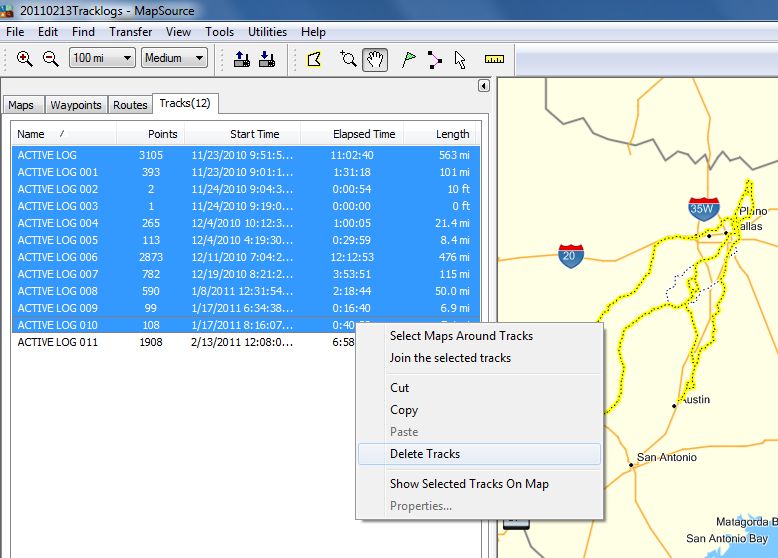778x558 pixels.
Task: Sort by the Points column header
Action: click(151, 134)
